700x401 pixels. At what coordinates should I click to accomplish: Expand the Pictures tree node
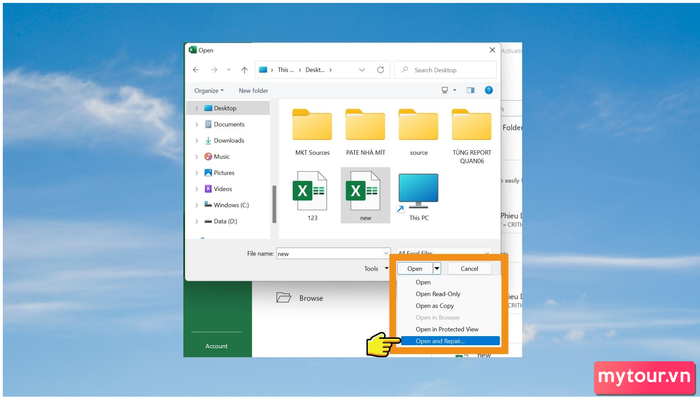[x=196, y=172]
